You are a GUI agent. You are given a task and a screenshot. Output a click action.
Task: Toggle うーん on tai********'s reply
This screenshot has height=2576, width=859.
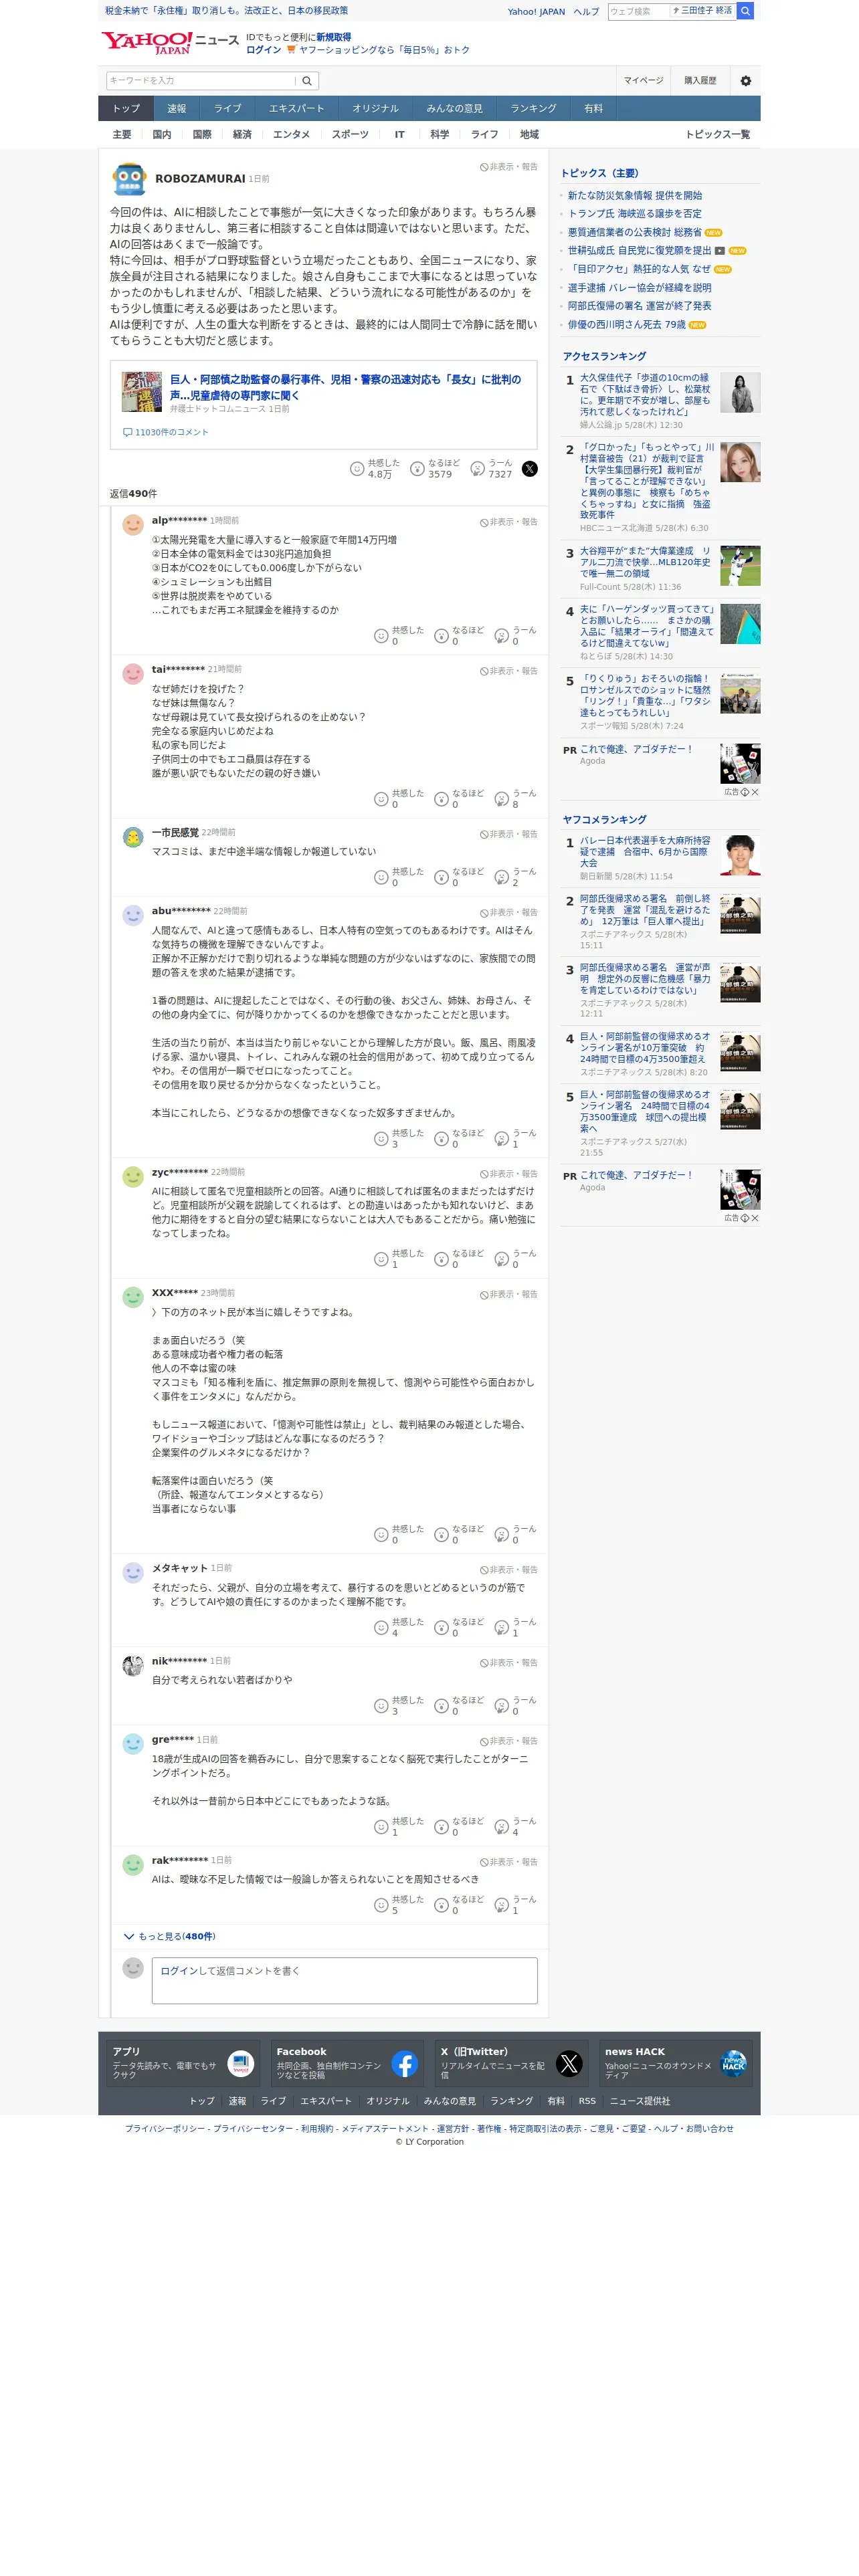(x=515, y=799)
